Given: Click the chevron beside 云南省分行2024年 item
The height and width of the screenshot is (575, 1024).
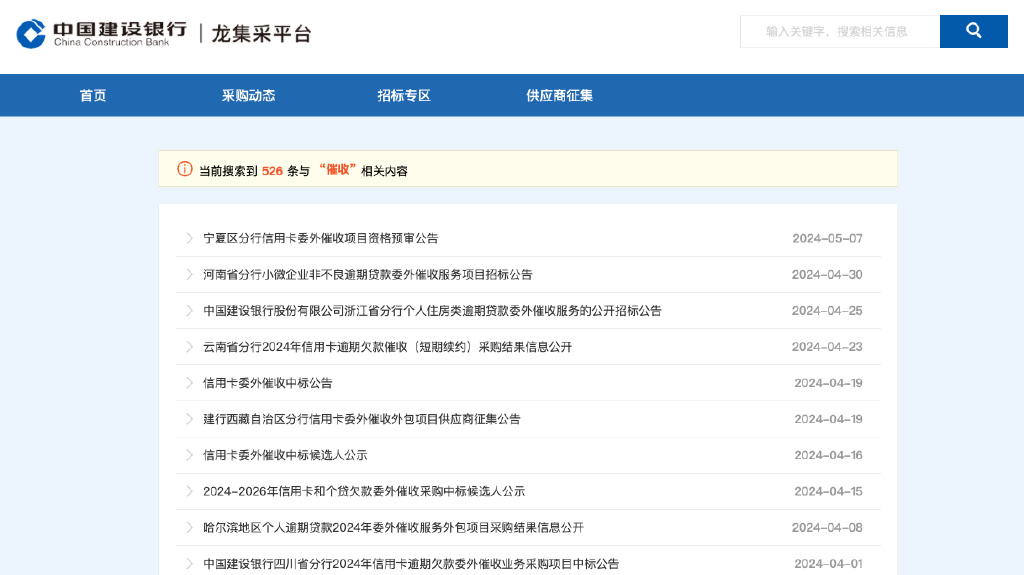Looking at the screenshot, I should pos(189,347).
